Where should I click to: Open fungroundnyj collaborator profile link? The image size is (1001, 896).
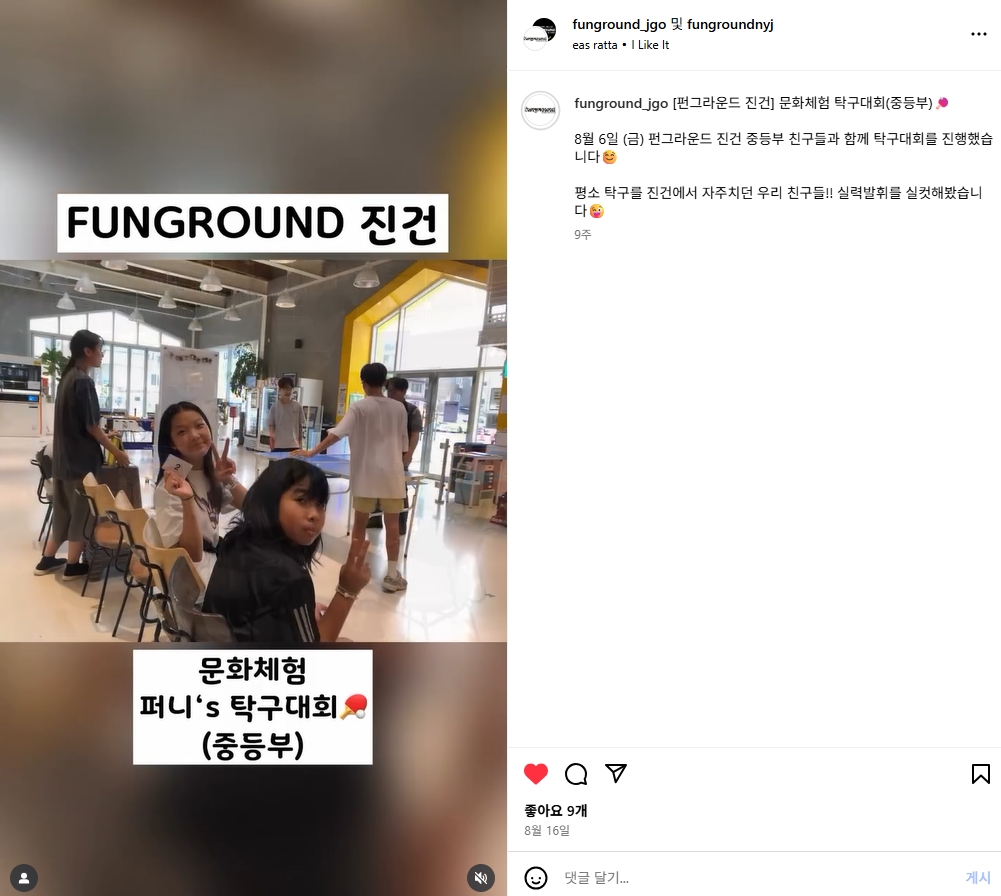tap(730, 24)
